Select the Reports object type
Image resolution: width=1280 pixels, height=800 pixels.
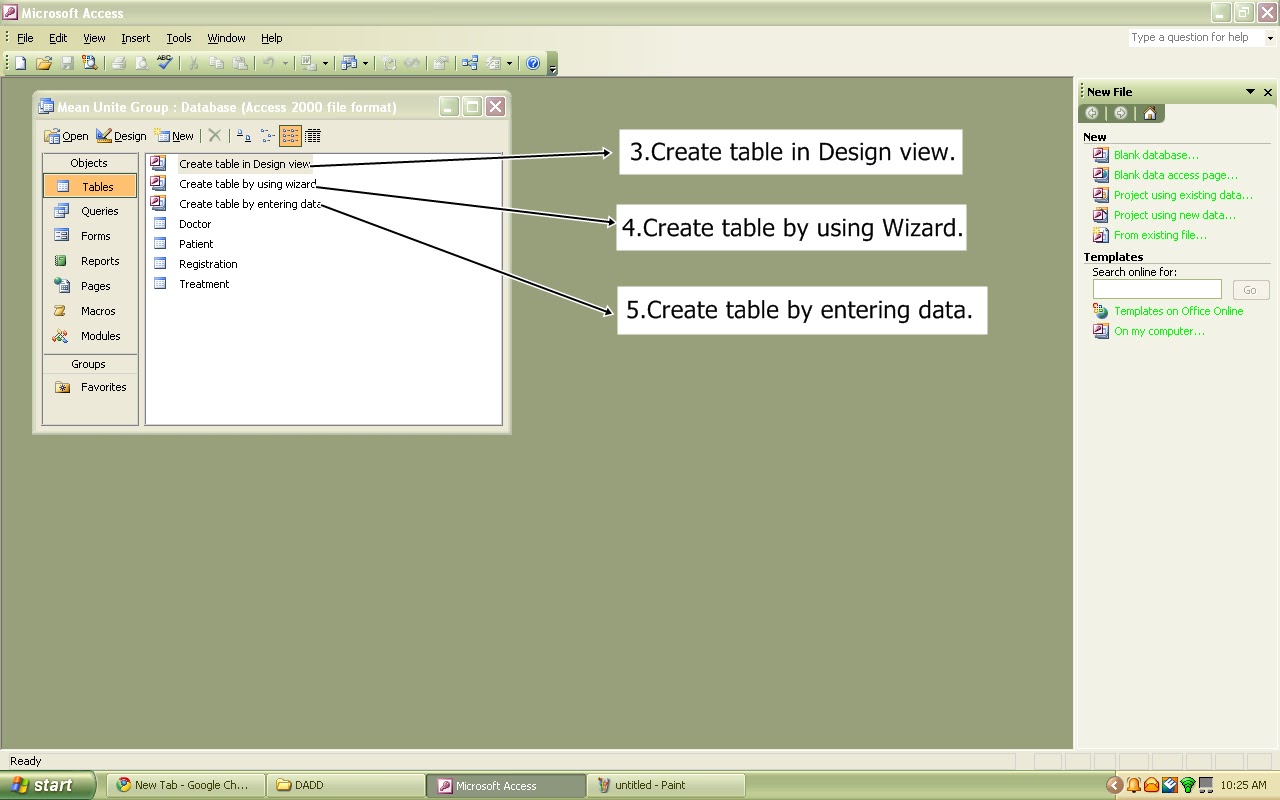pos(90,261)
